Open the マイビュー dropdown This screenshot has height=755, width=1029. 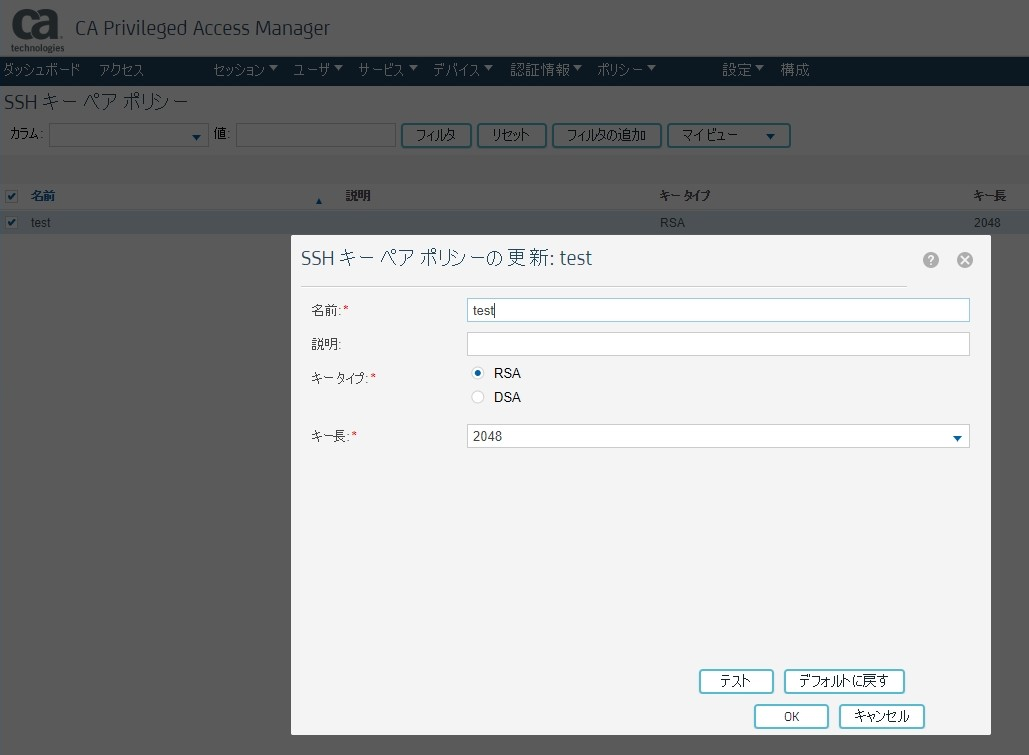coord(729,136)
